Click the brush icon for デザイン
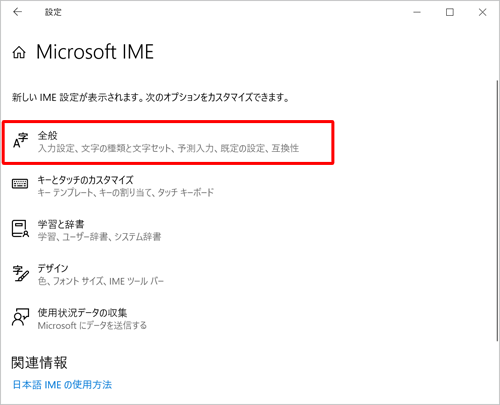 click(21, 273)
